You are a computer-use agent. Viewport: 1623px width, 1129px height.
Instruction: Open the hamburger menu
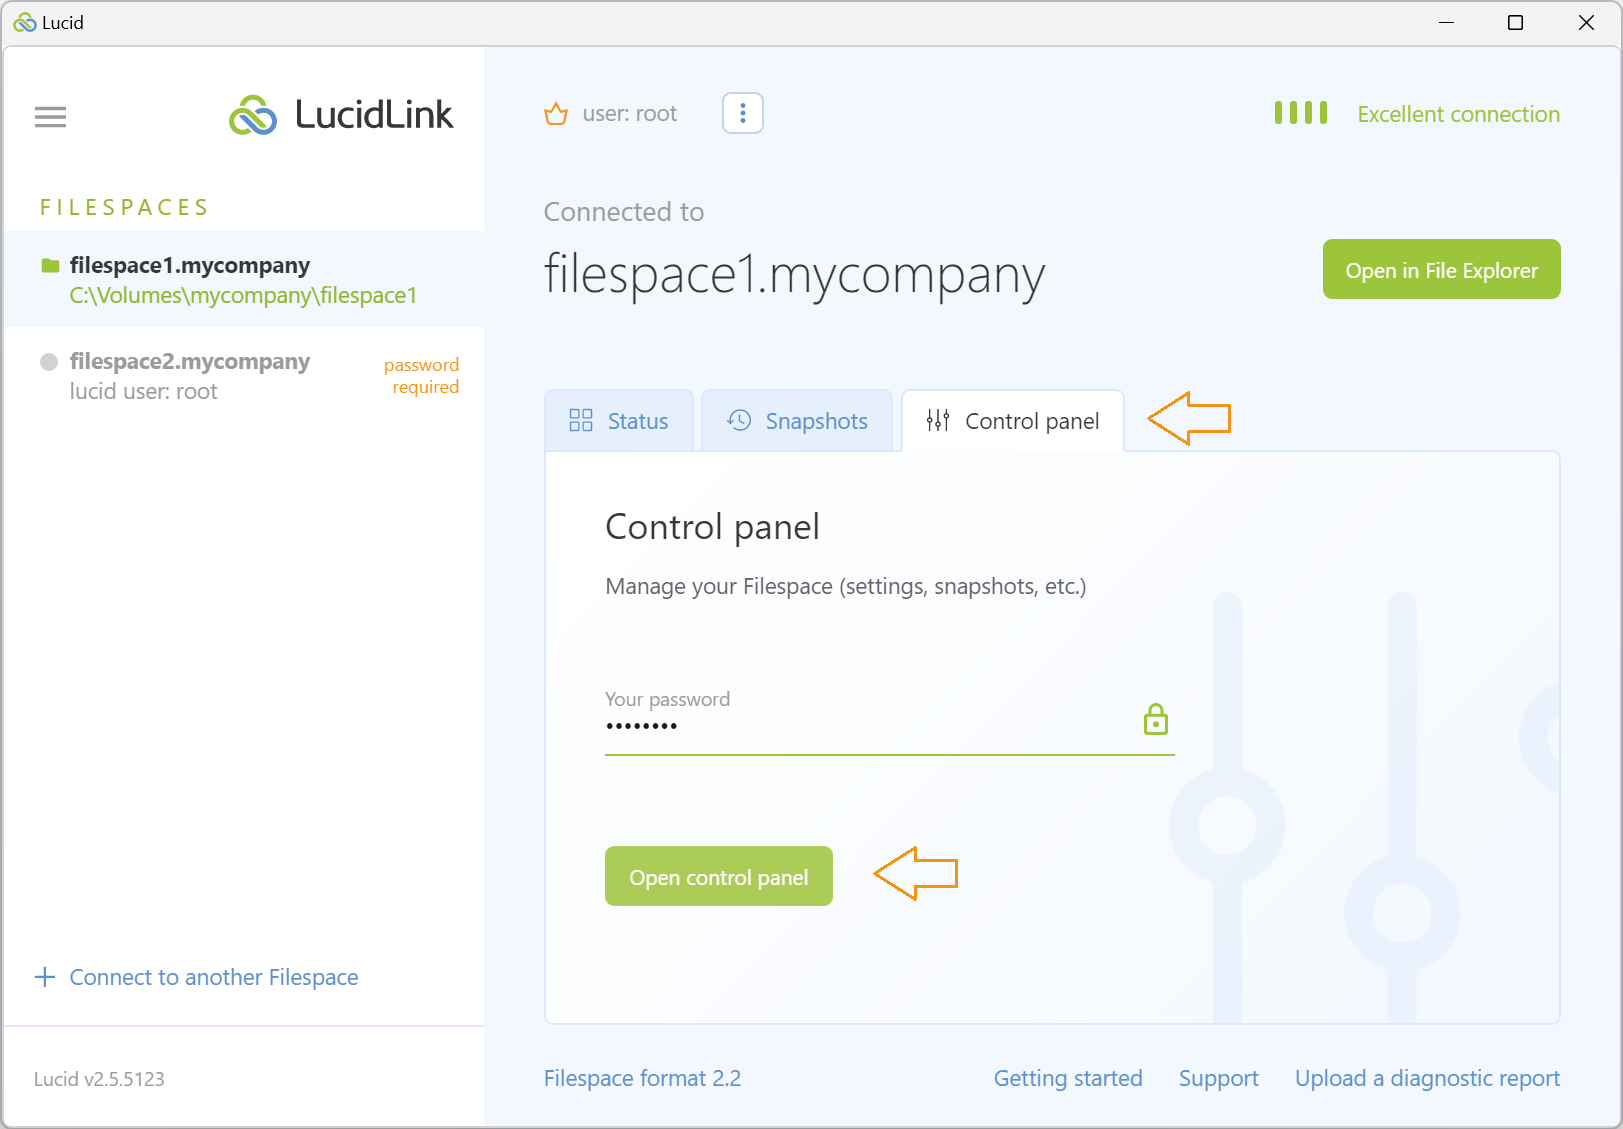(x=50, y=117)
